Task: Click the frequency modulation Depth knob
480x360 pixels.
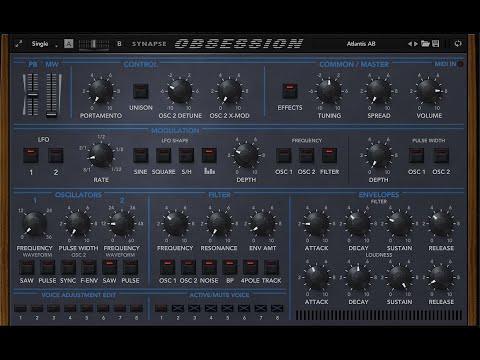Action: [246, 155]
